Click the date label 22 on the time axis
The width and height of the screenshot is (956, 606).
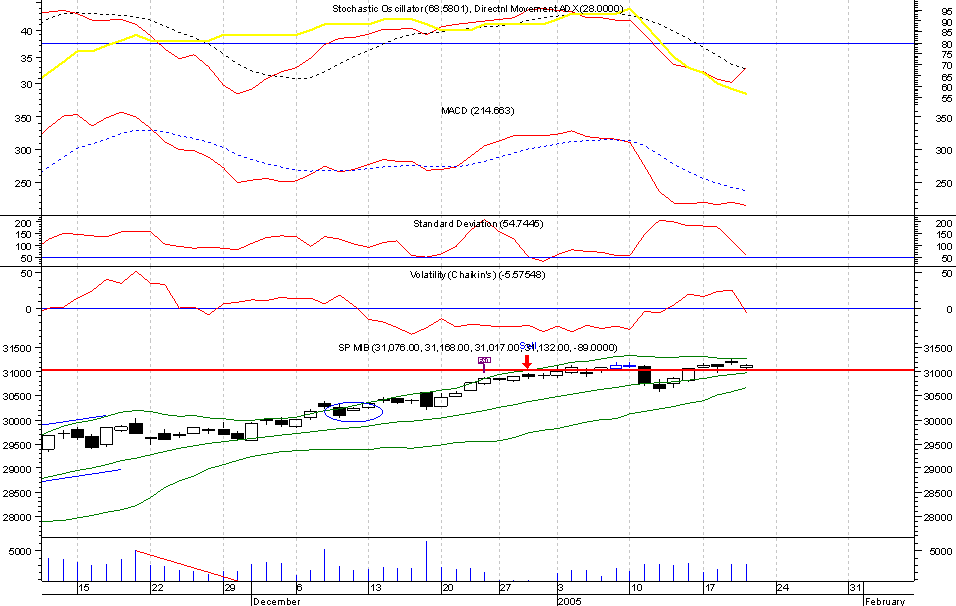click(x=157, y=588)
